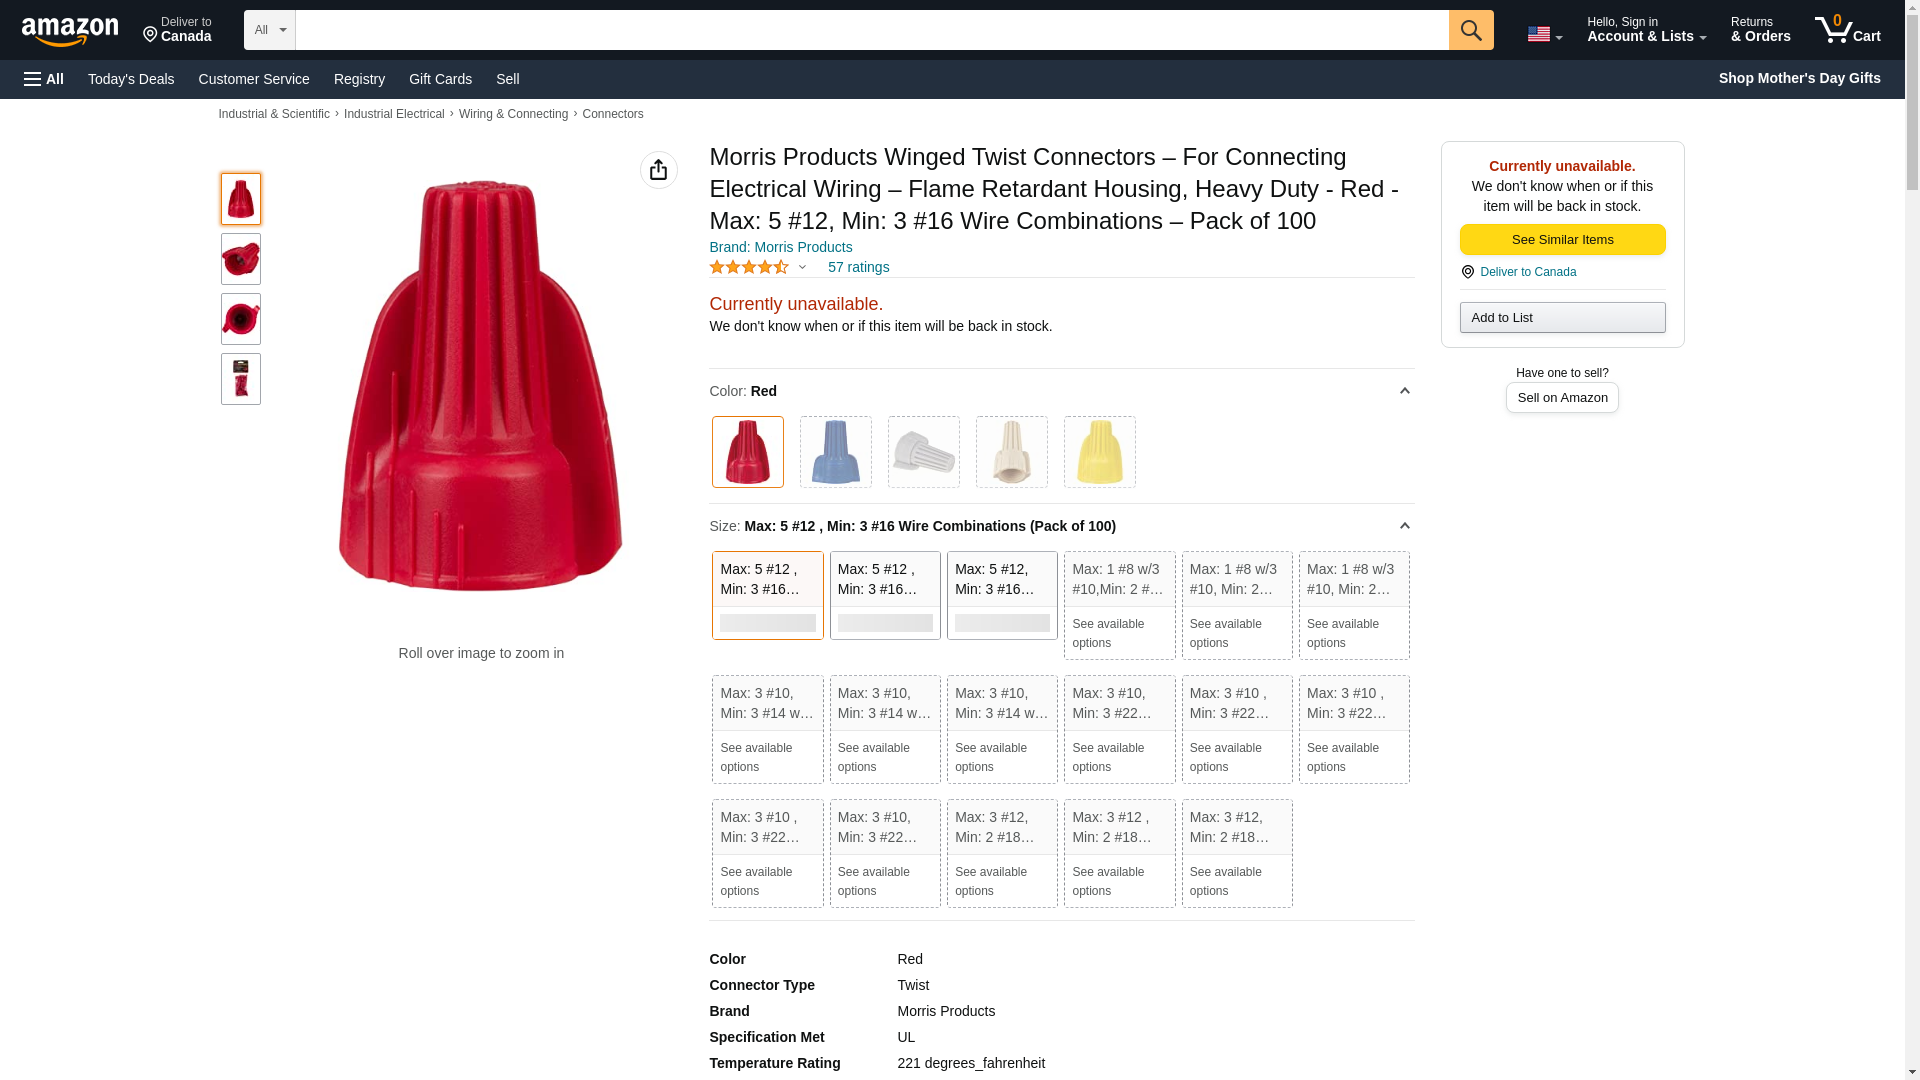Select the yellow color swatch

[x=1099, y=452]
